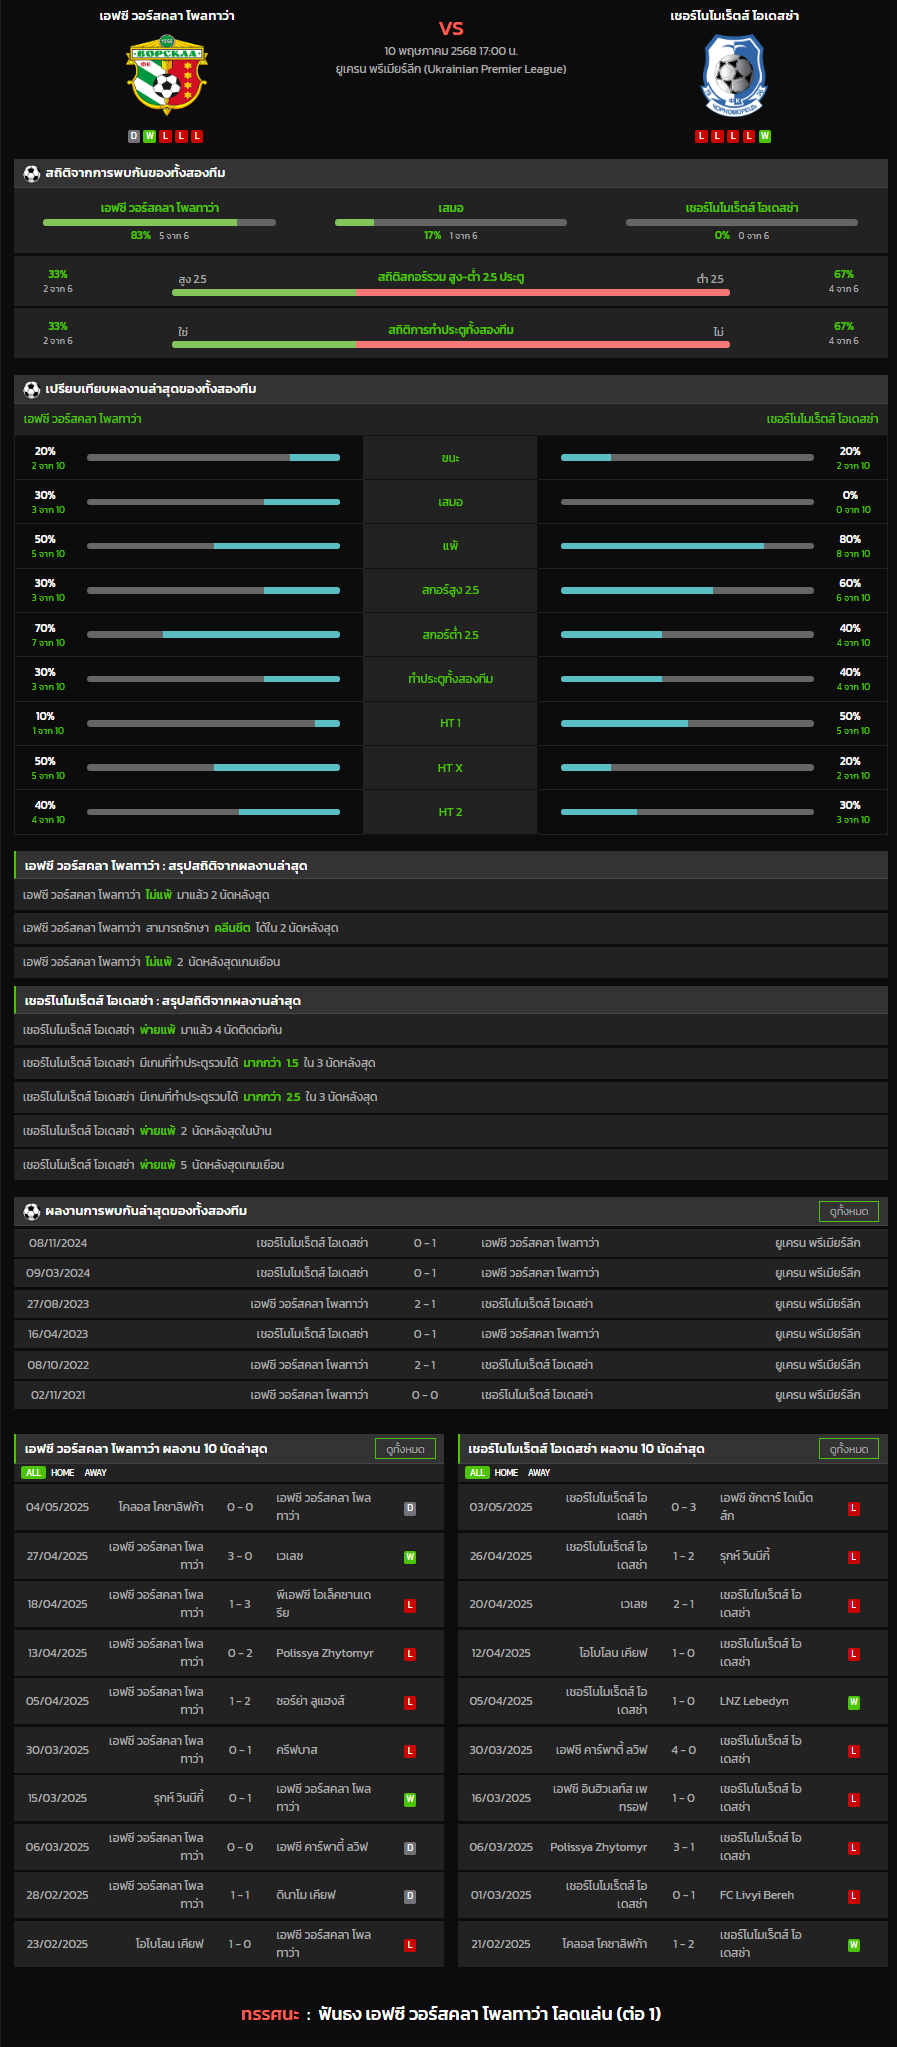Click D result badge for Vorskla's 28/02/2025 match
This screenshot has height=2047, width=897.
coord(410,1896)
